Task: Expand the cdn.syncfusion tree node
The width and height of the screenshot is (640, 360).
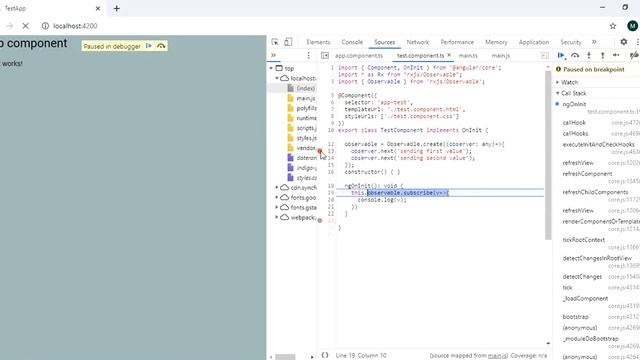Action: [277, 187]
